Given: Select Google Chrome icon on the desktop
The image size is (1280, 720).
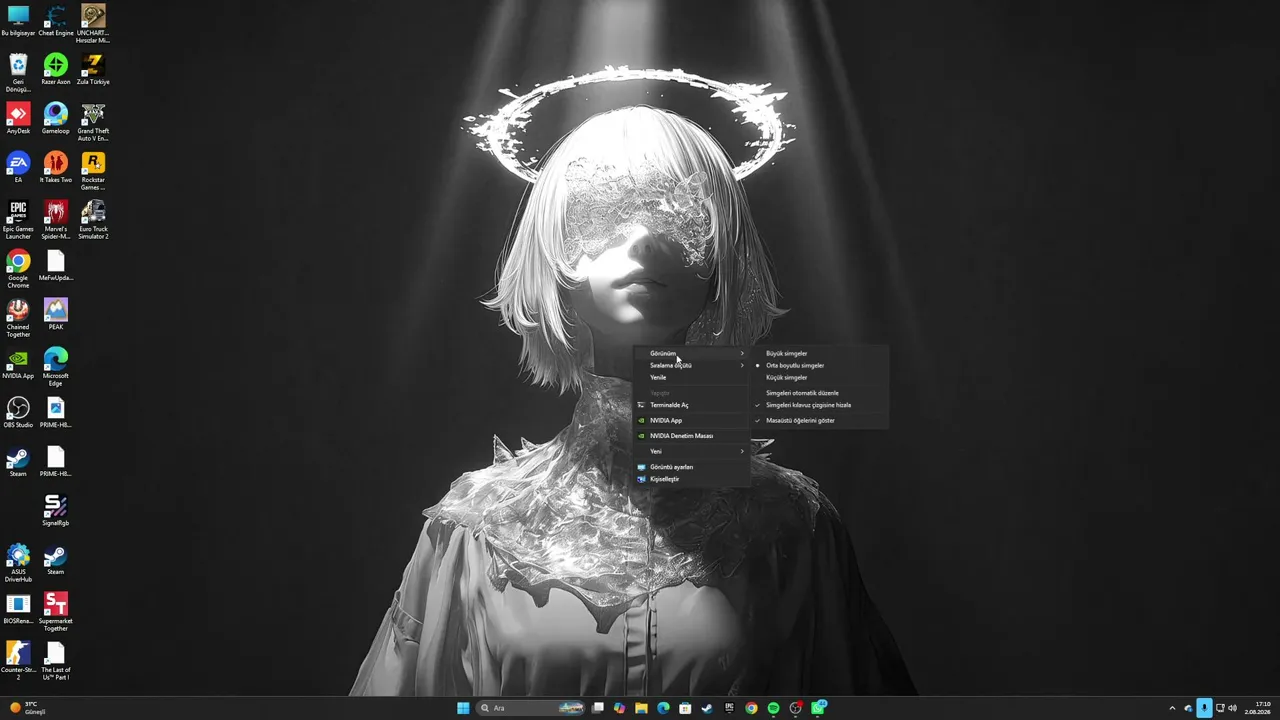Looking at the screenshot, I should point(18,269).
